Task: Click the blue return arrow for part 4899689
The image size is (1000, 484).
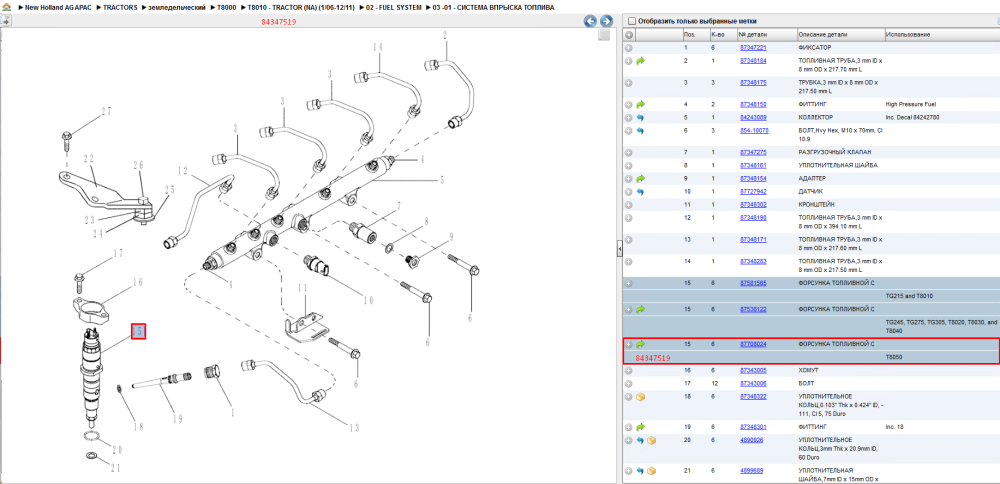Action: 641,471
